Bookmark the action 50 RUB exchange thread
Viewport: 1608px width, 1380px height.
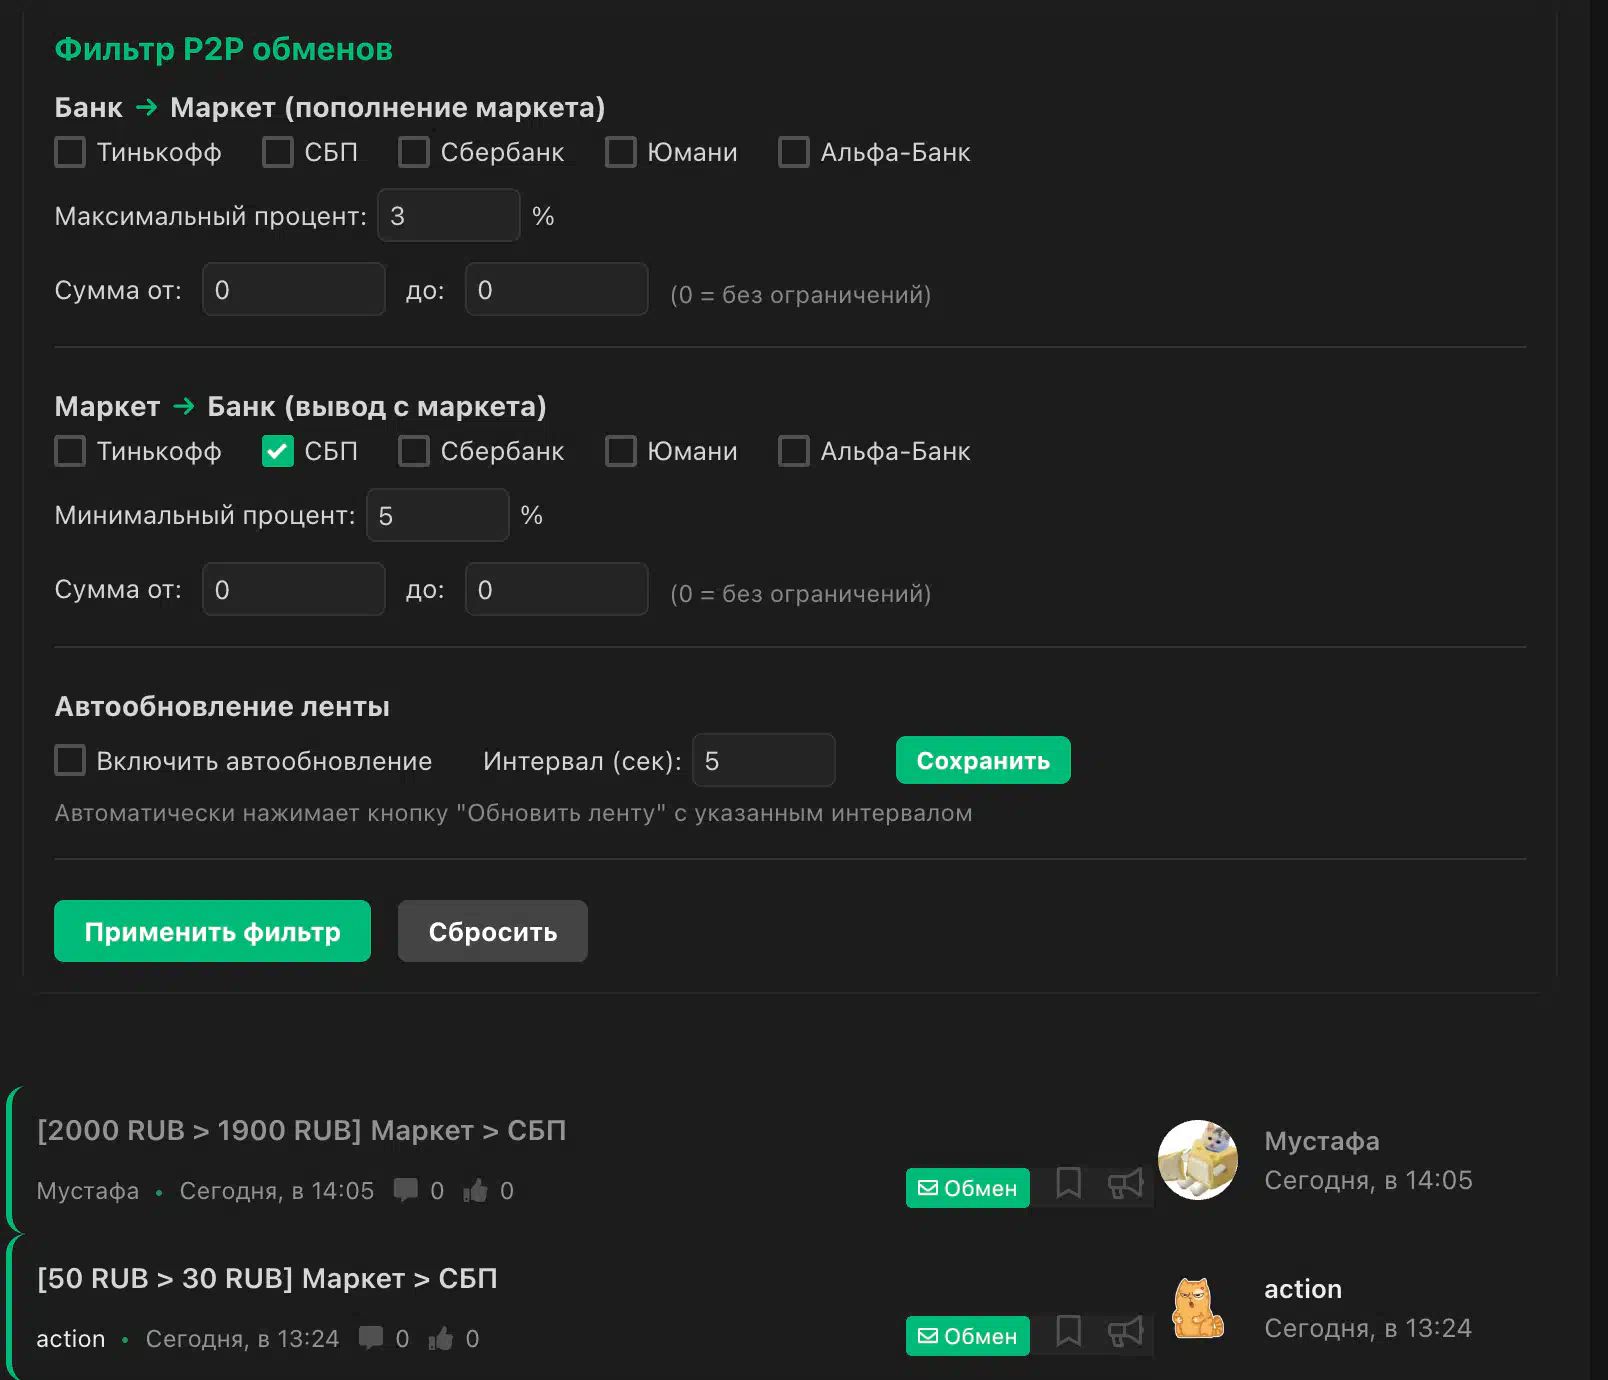coord(1068,1333)
